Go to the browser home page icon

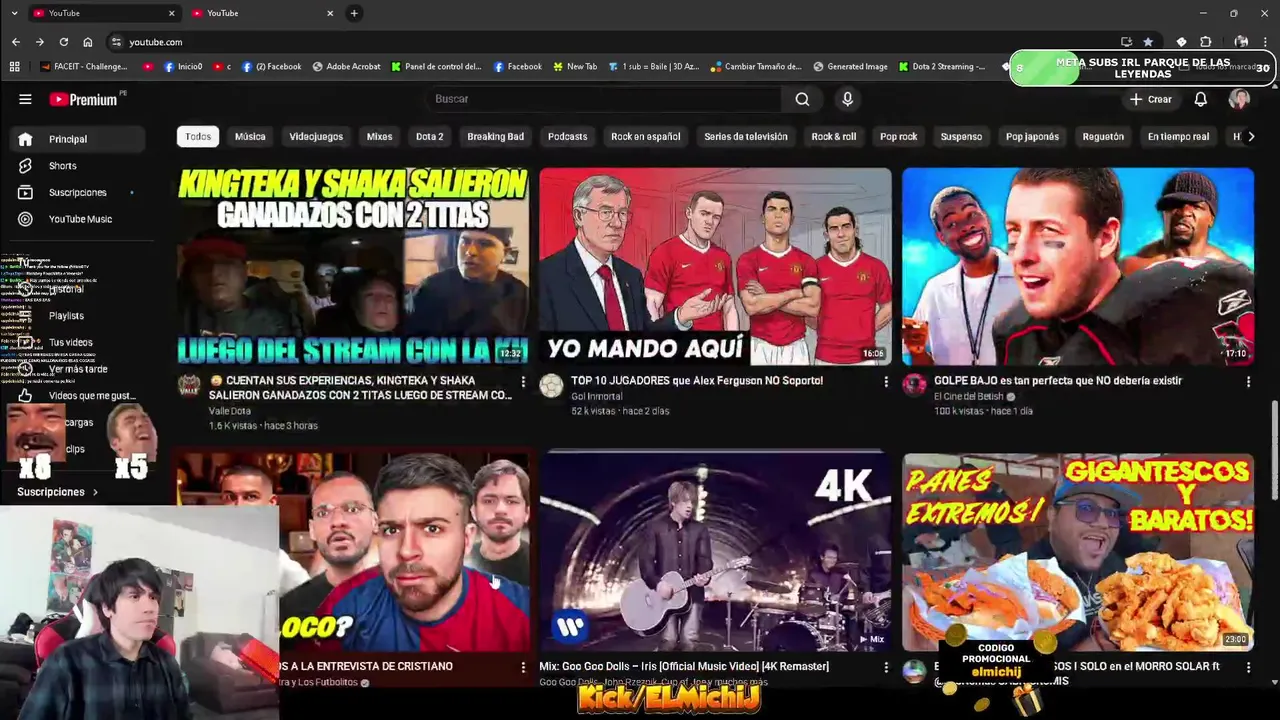click(x=87, y=42)
